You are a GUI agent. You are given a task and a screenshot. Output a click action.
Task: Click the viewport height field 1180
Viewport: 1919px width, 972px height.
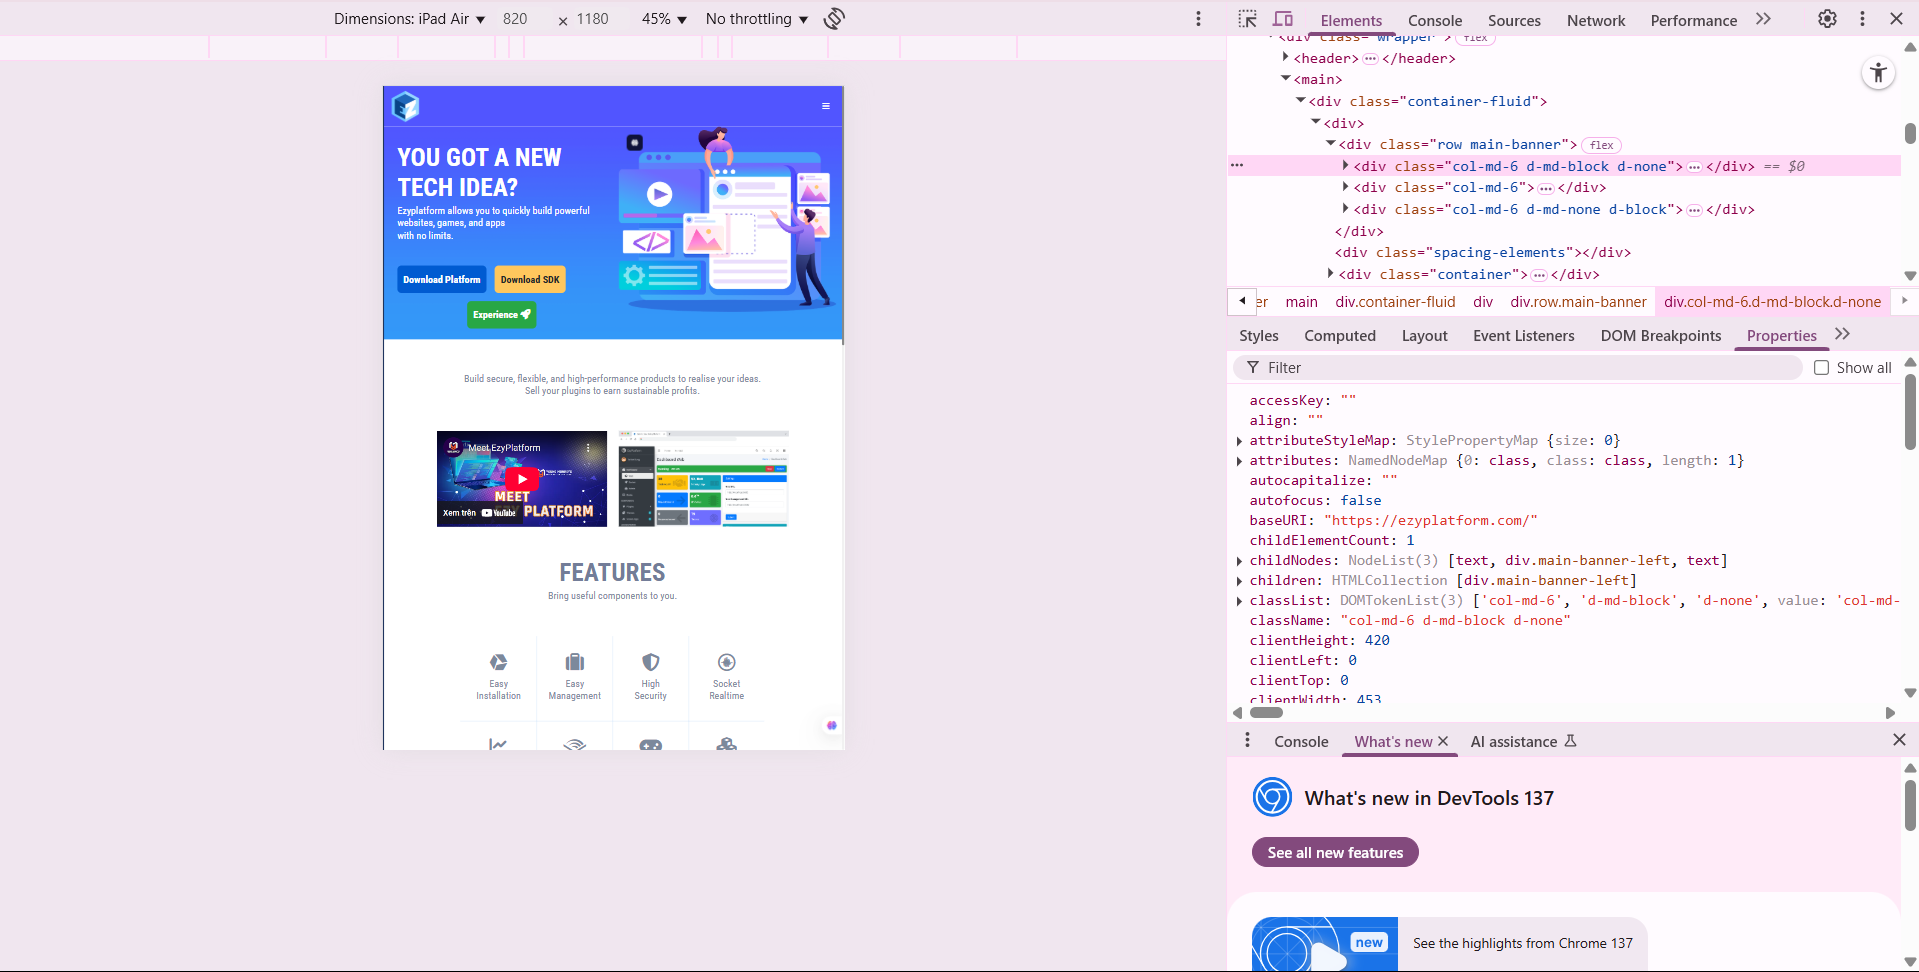[593, 19]
